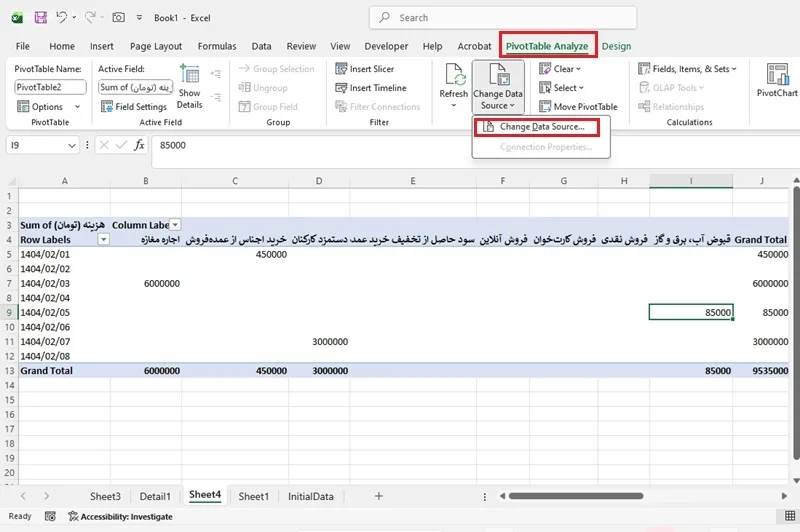Click the Select All corner triangle

click(x=11, y=182)
